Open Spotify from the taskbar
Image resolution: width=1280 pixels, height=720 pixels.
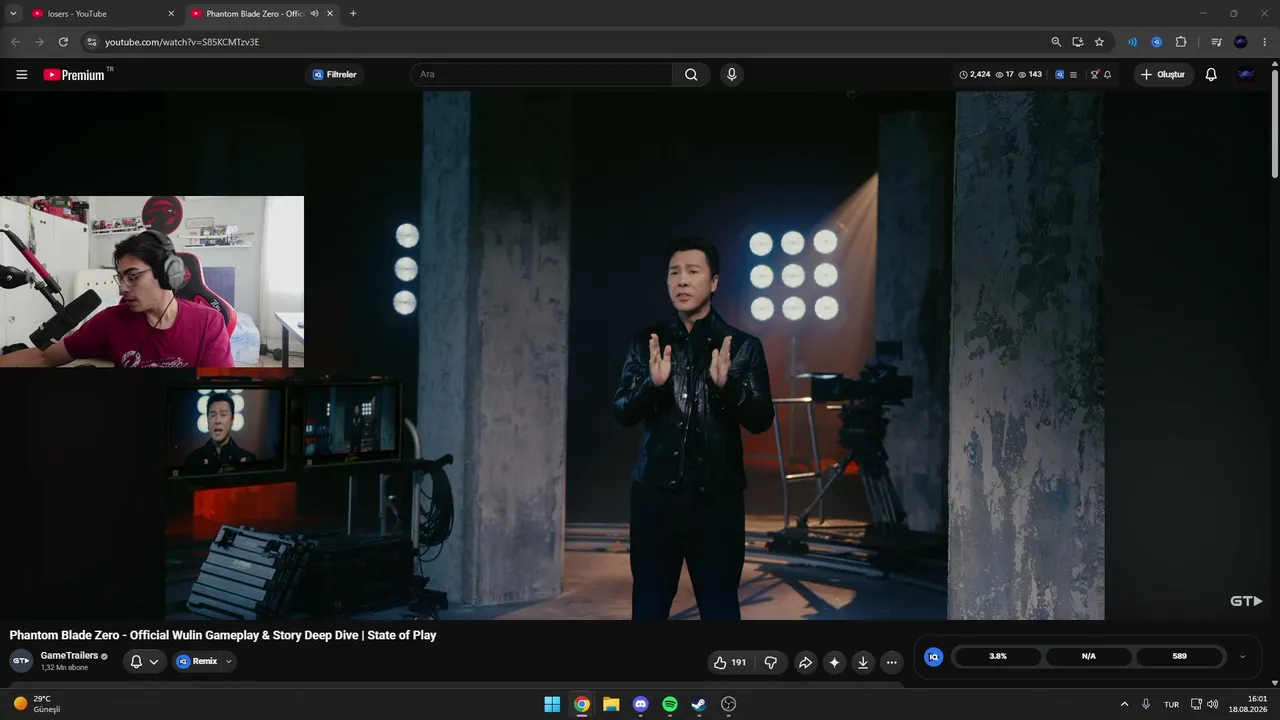pyautogui.click(x=670, y=704)
